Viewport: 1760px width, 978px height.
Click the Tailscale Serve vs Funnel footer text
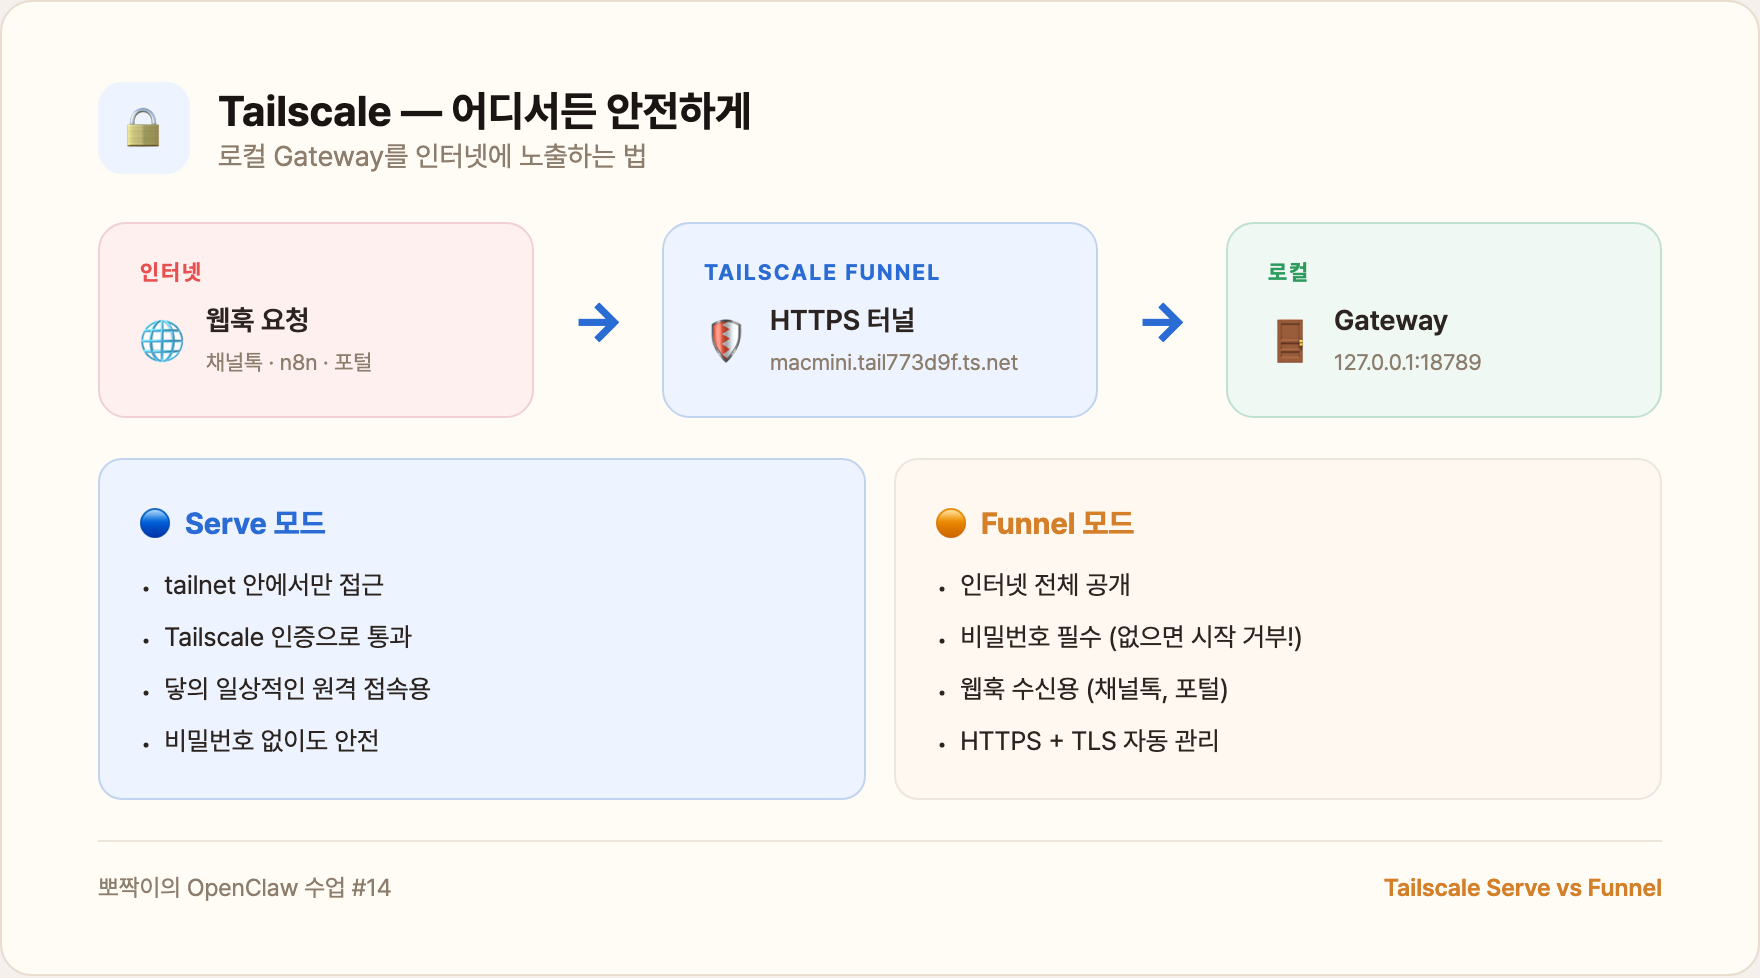(x=1522, y=887)
